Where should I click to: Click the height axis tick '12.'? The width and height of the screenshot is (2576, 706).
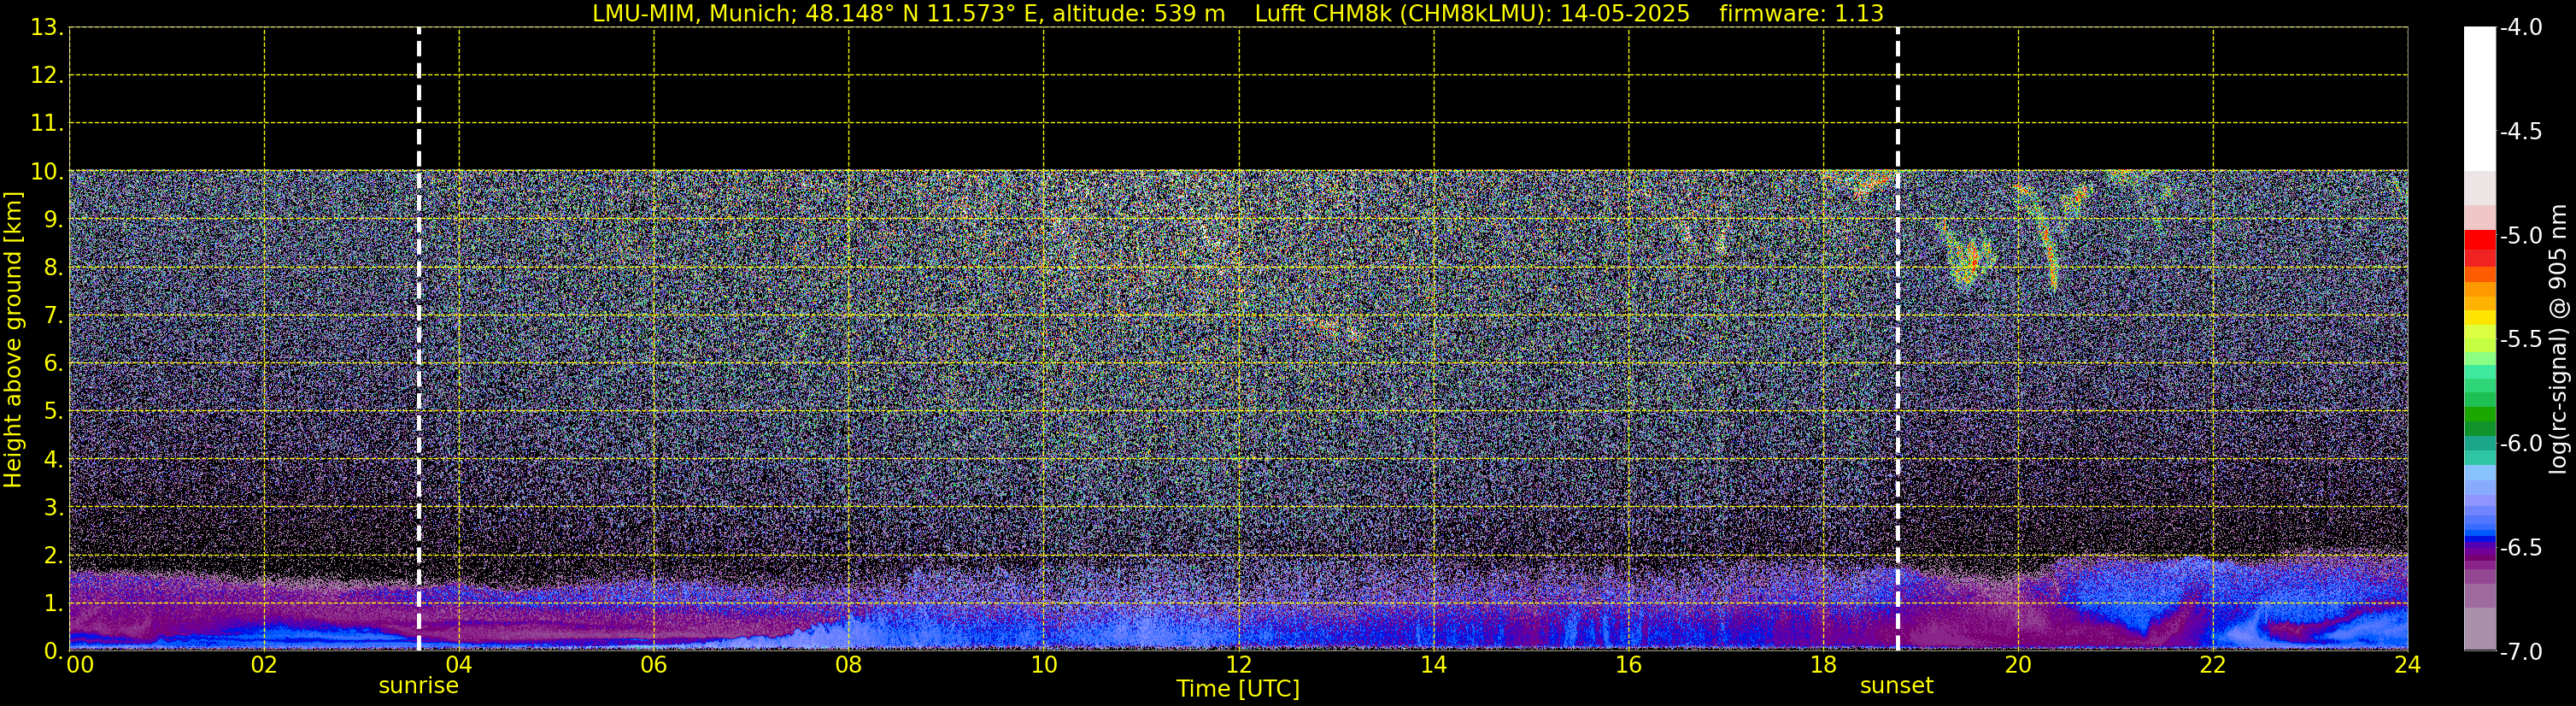(47, 76)
